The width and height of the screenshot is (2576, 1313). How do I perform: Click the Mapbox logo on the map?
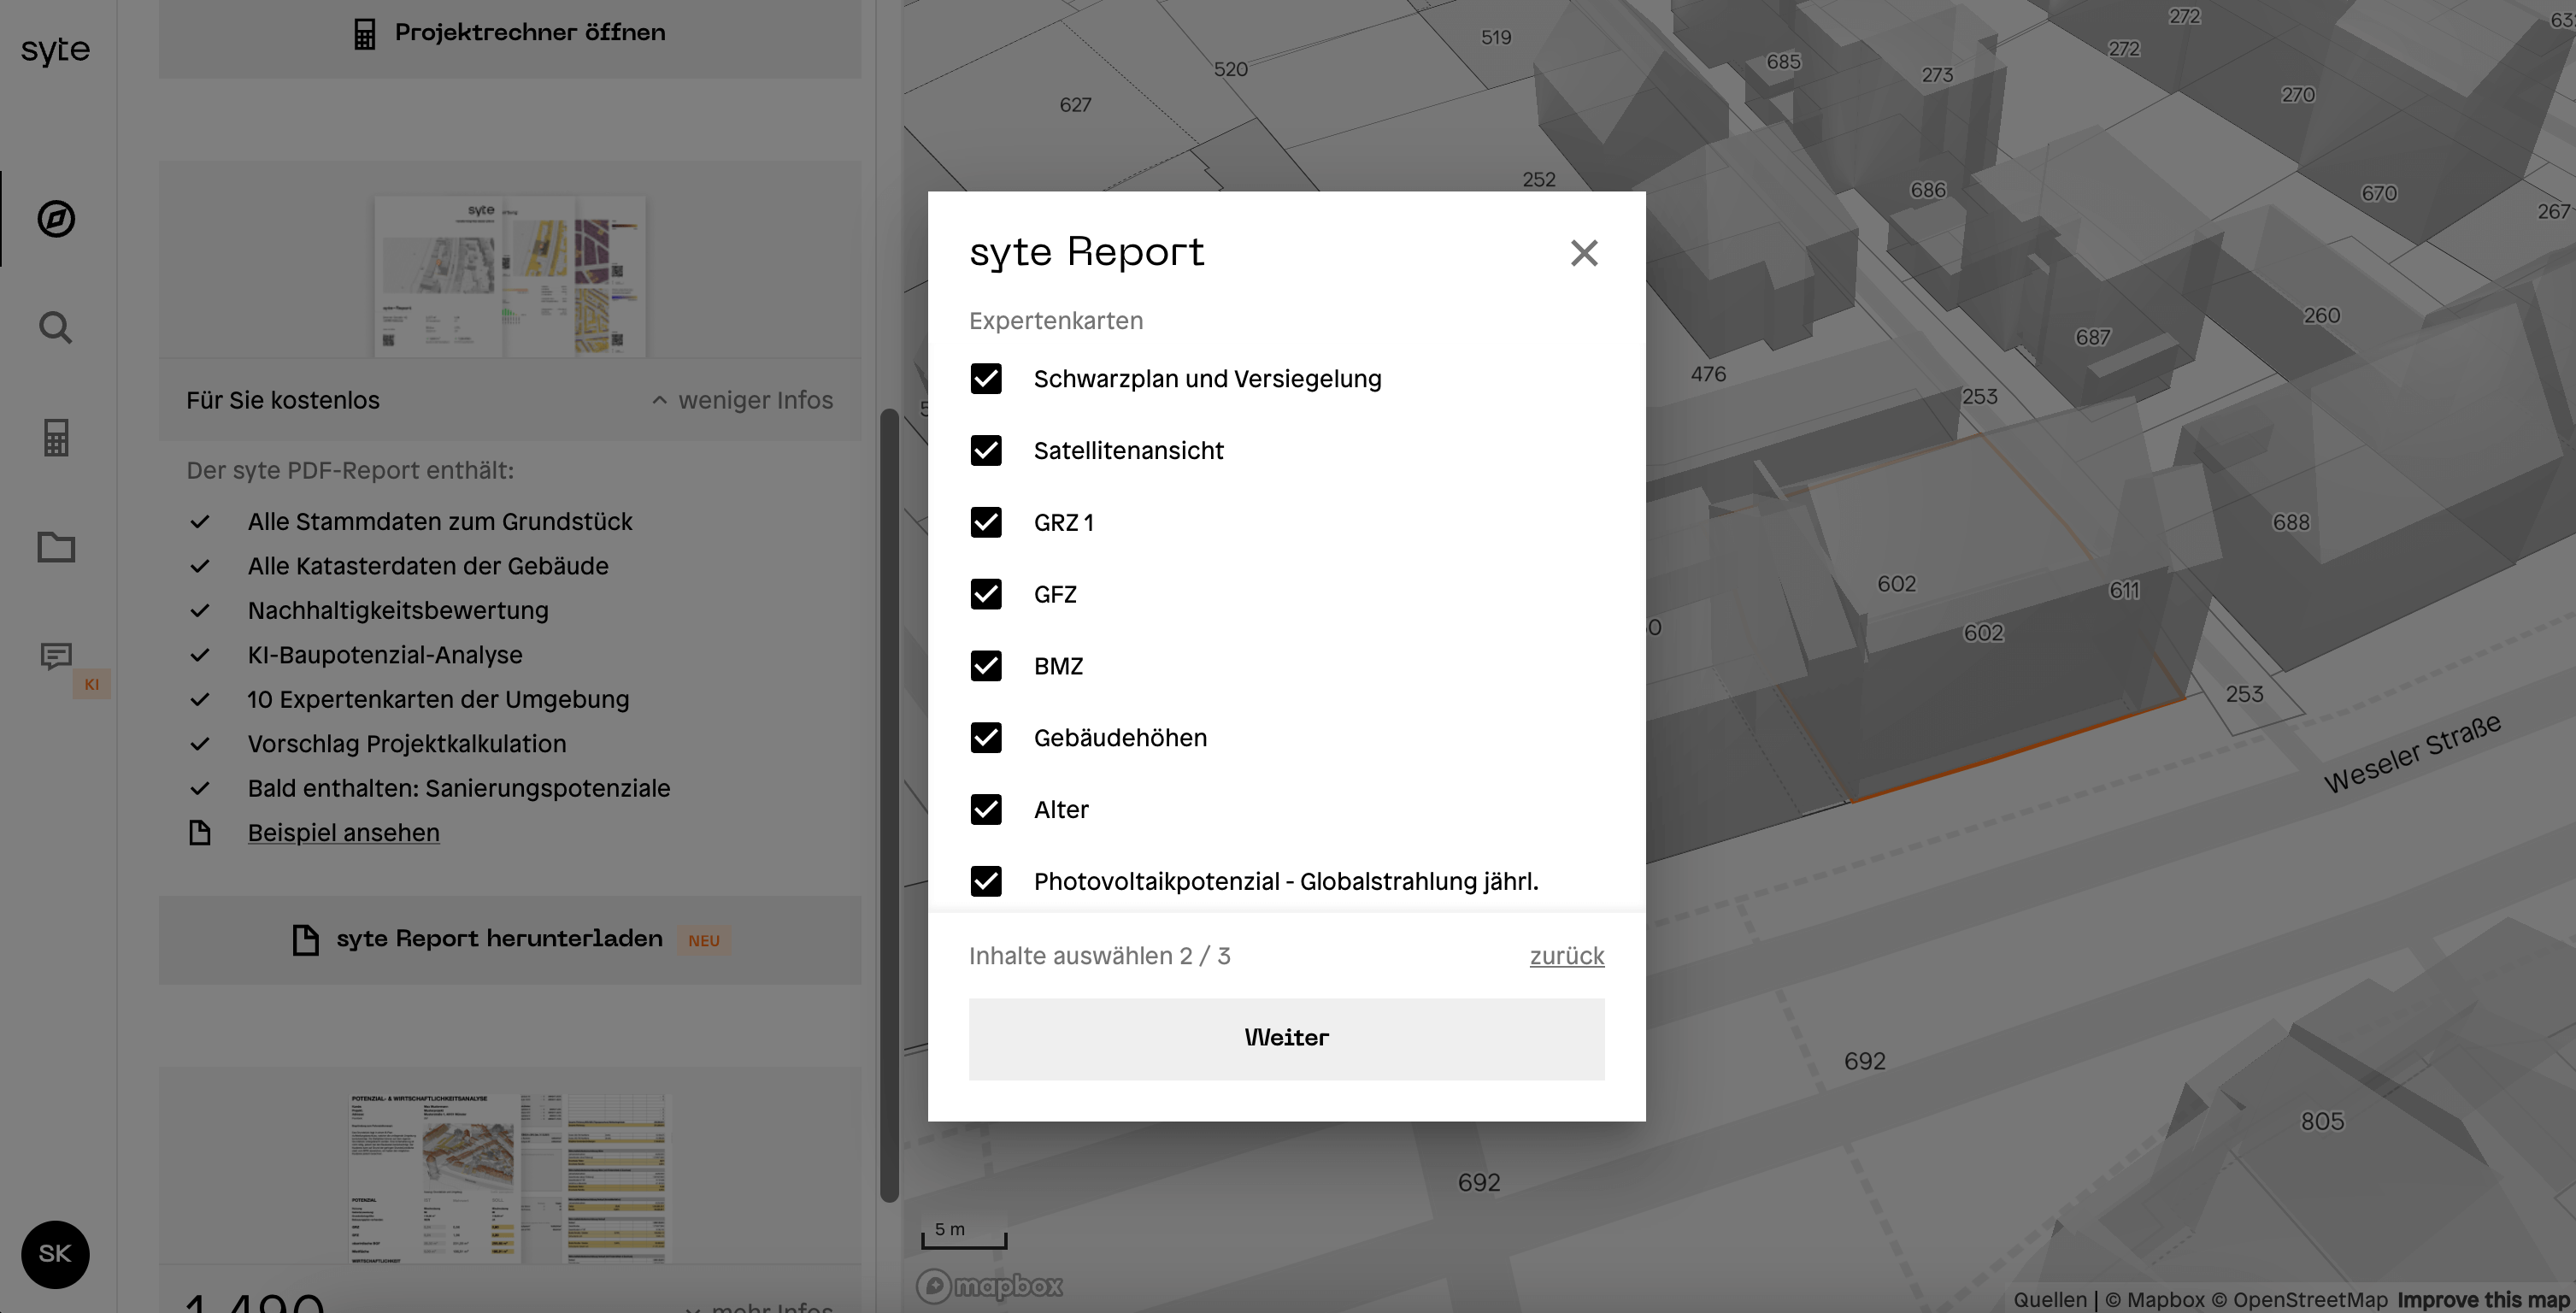pyautogui.click(x=989, y=1285)
